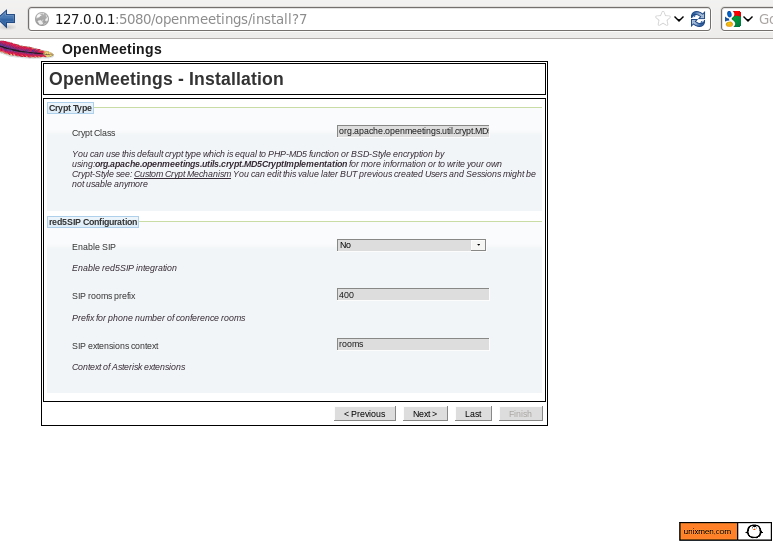Viewport: 773px width, 542px height.
Task: Click 'Prefix for phone number of conference rooms' text
Action: (158, 318)
